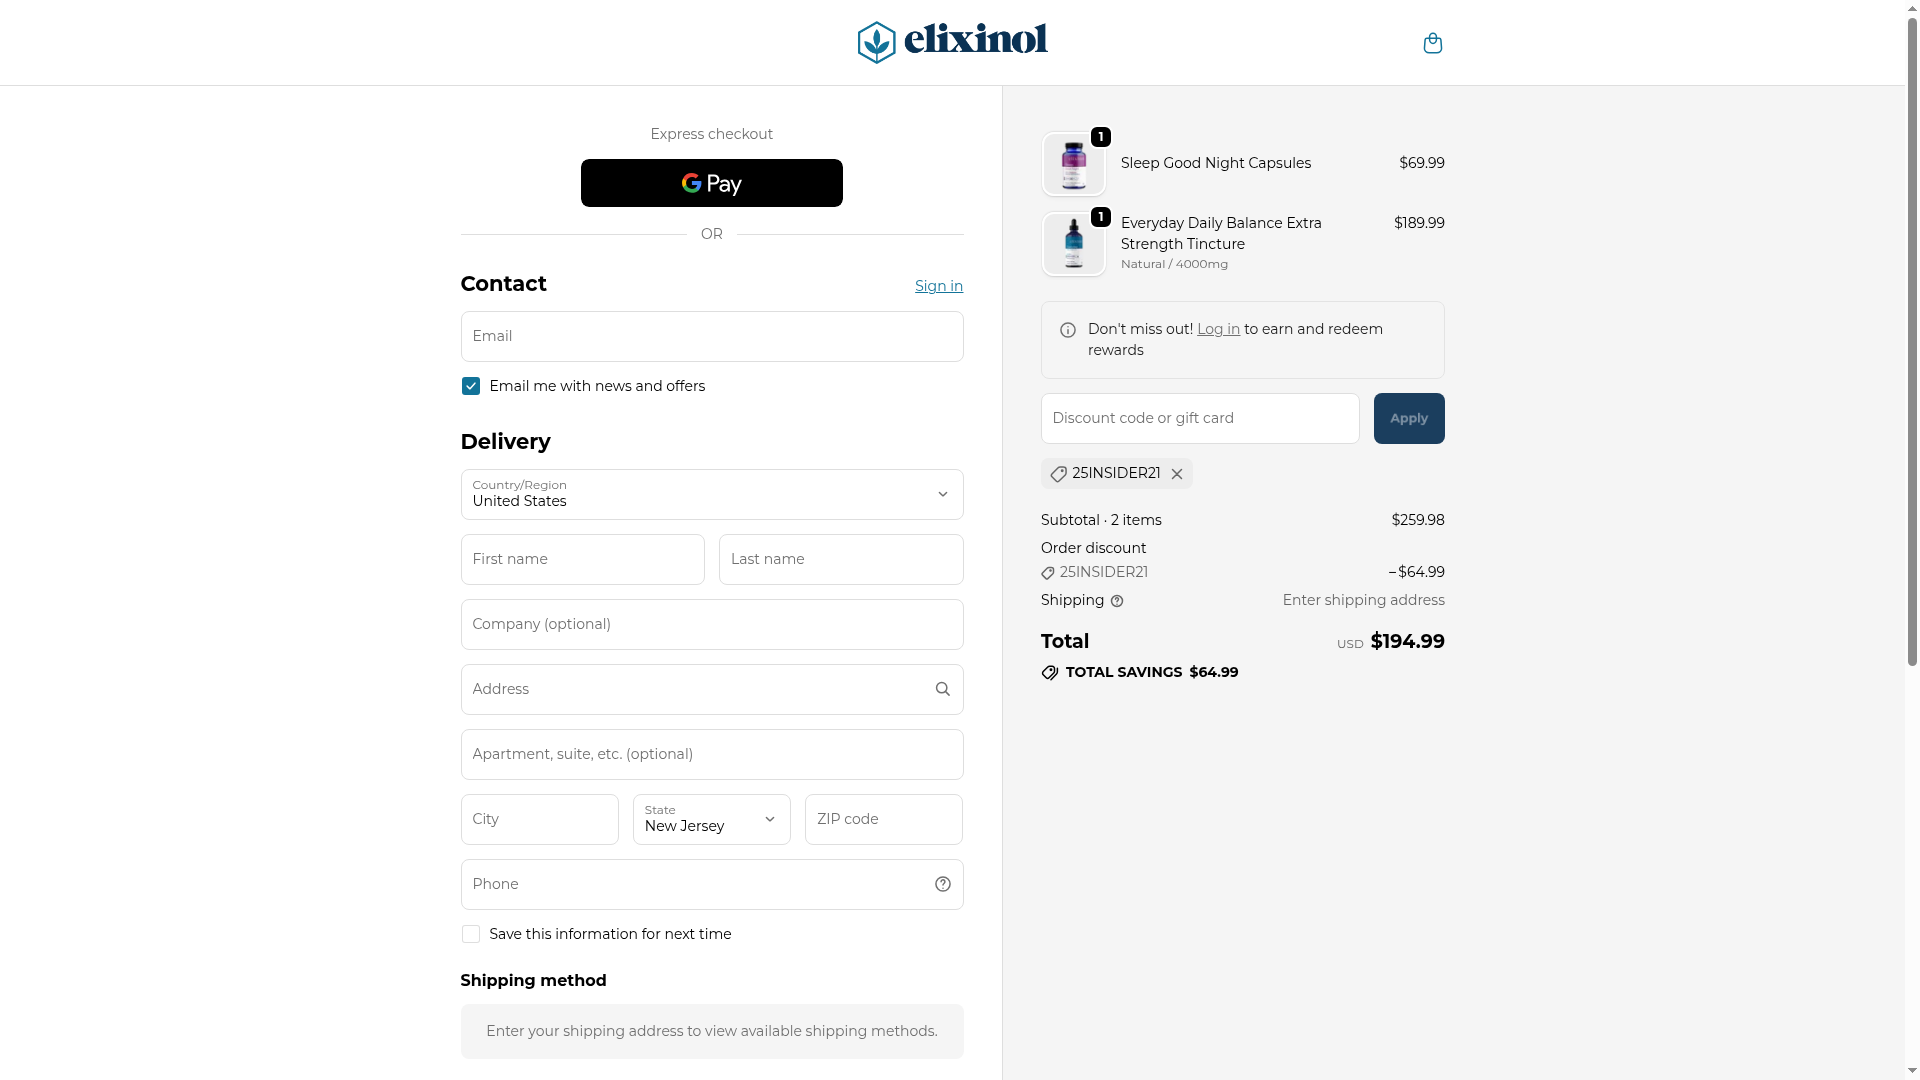Click the Log in rewards link
1920x1080 pixels.
[x=1218, y=329]
